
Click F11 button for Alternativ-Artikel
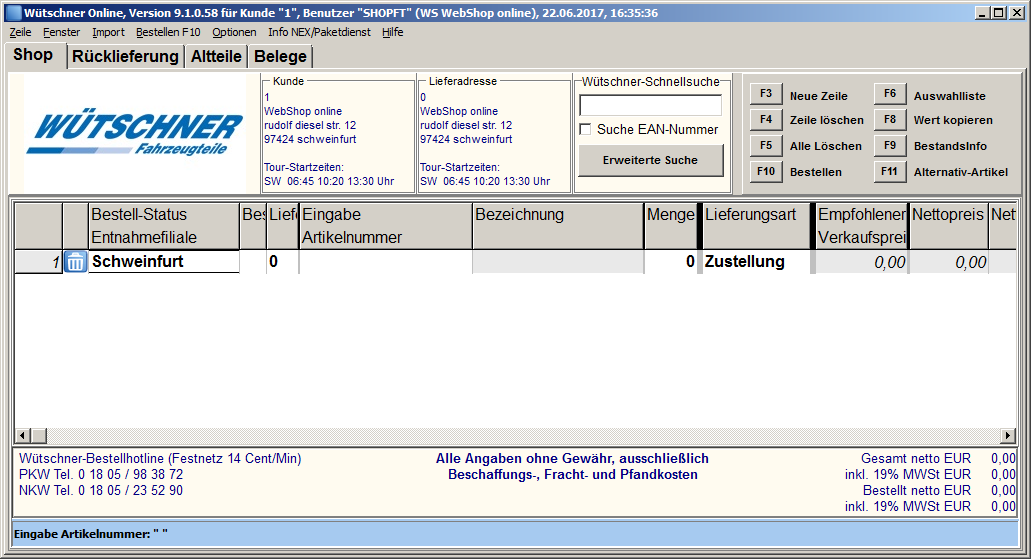(890, 172)
